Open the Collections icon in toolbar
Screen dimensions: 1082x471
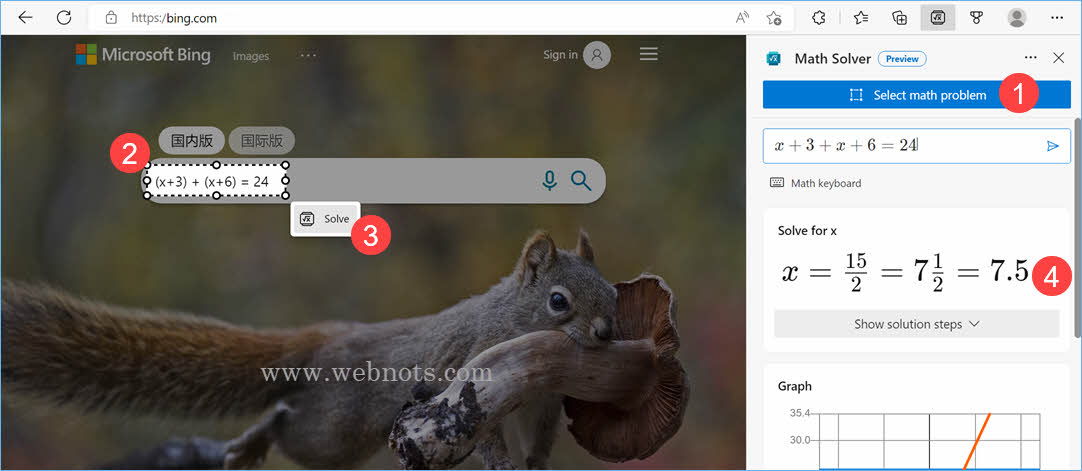899,18
